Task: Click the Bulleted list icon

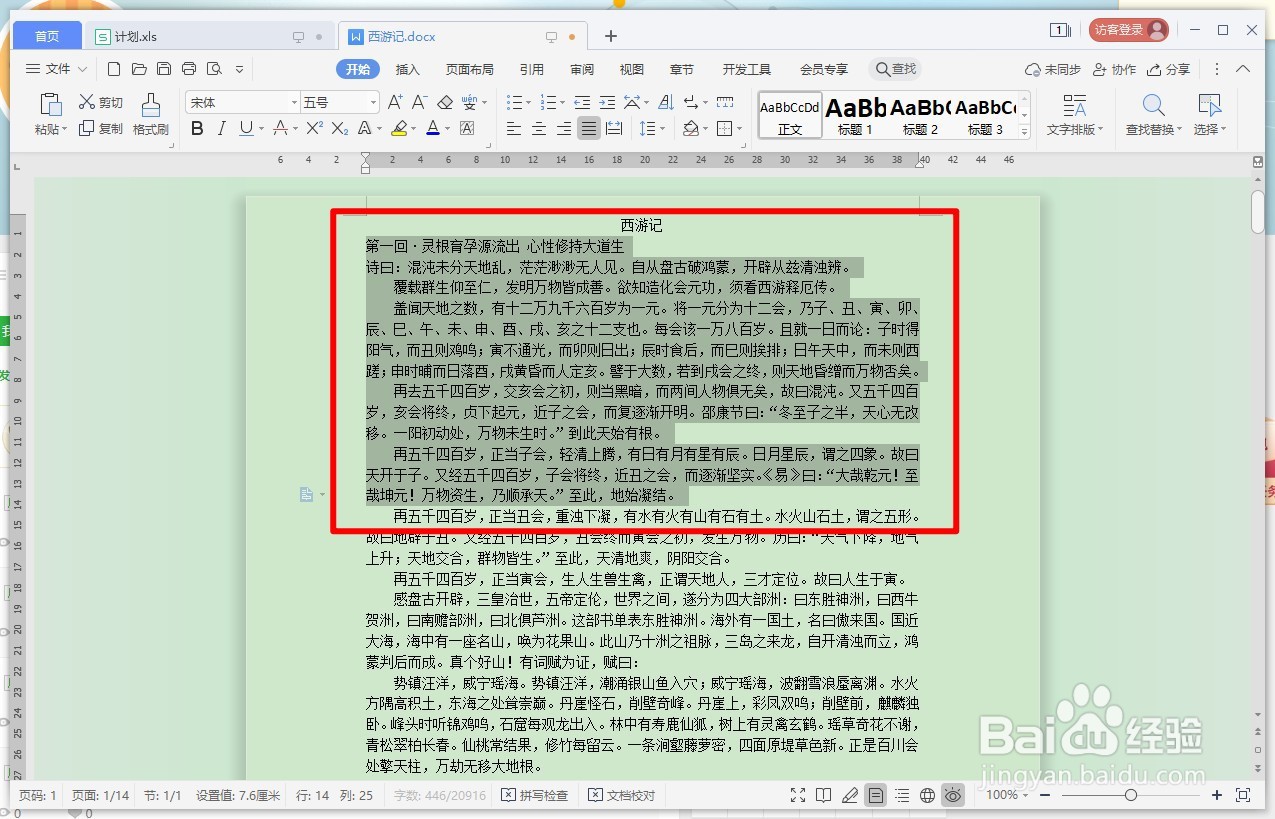Action: click(x=513, y=102)
